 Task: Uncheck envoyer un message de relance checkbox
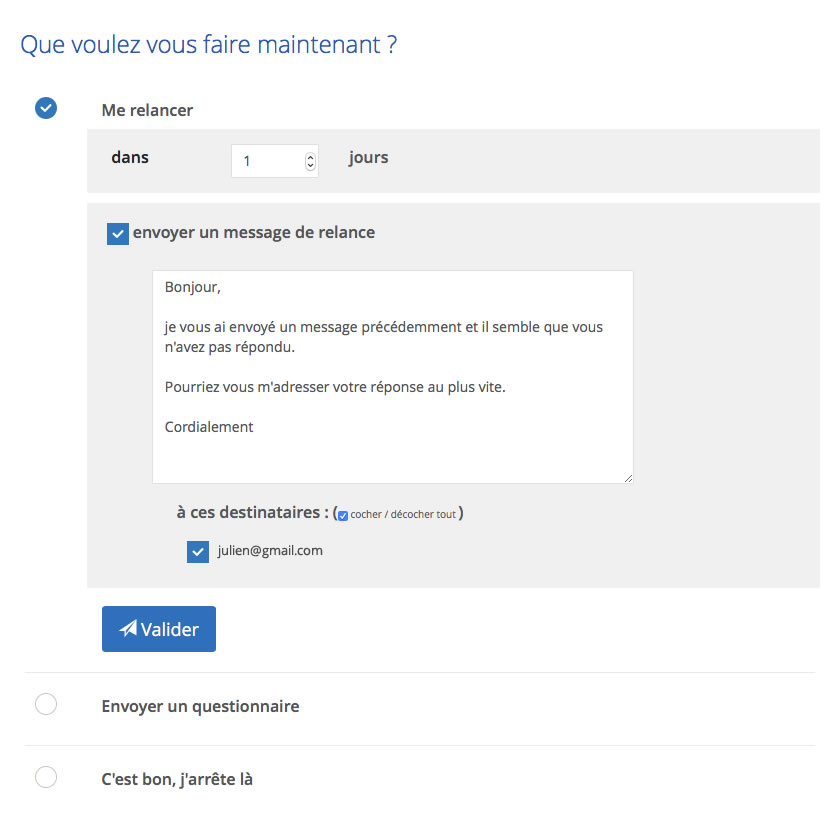118,234
